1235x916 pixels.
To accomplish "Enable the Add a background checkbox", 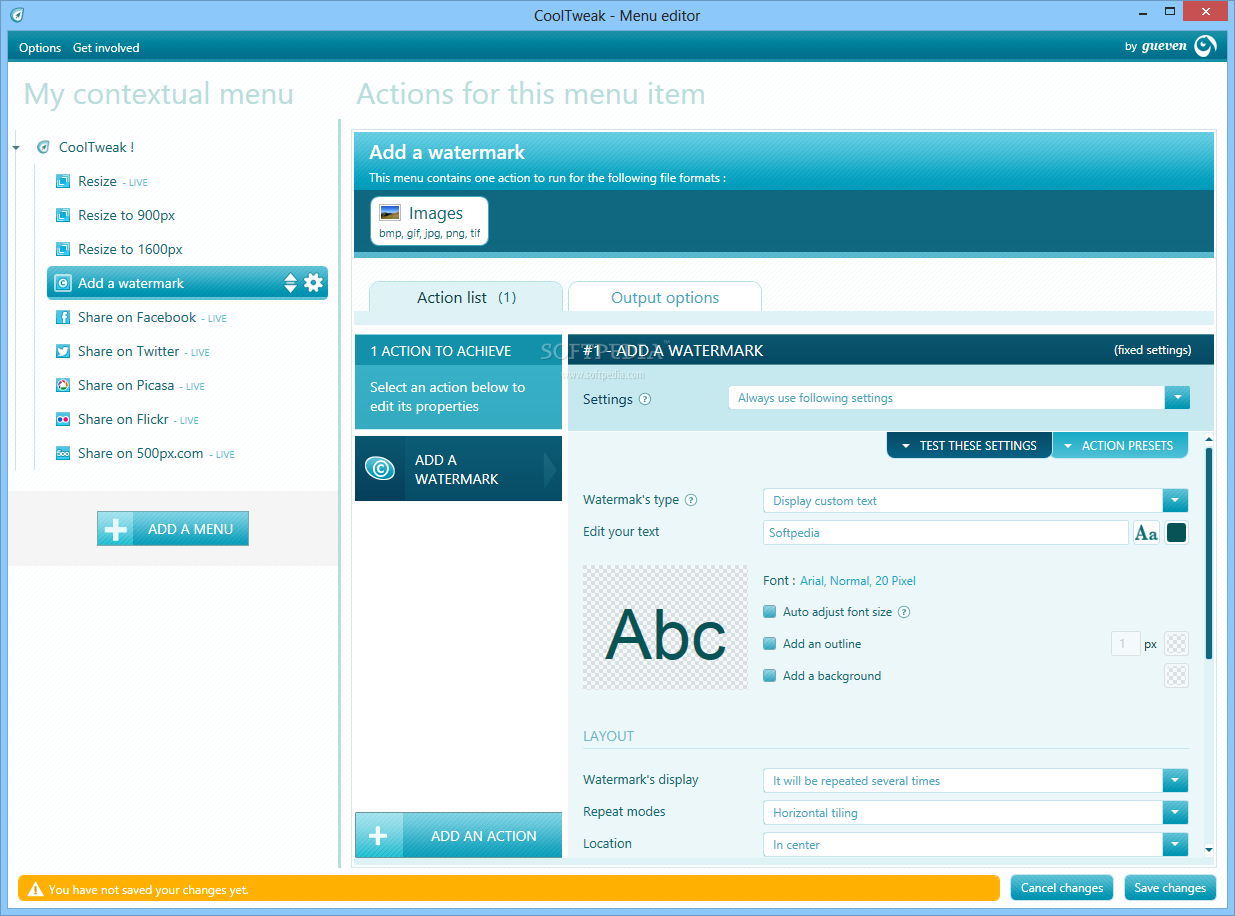I will (770, 676).
